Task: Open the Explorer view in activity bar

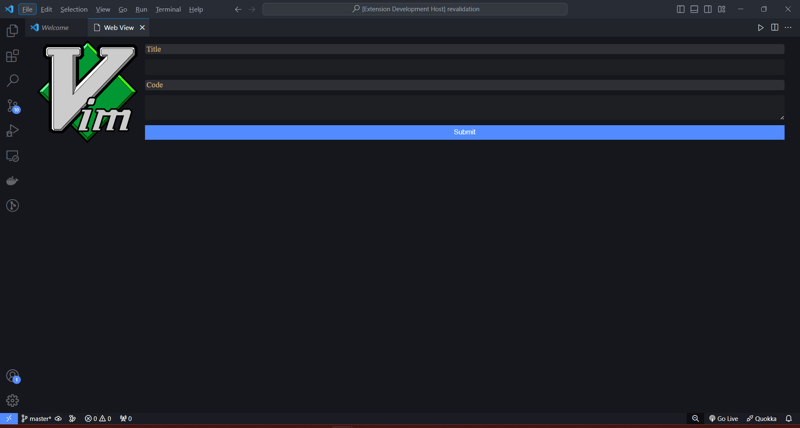Action: 12,31
